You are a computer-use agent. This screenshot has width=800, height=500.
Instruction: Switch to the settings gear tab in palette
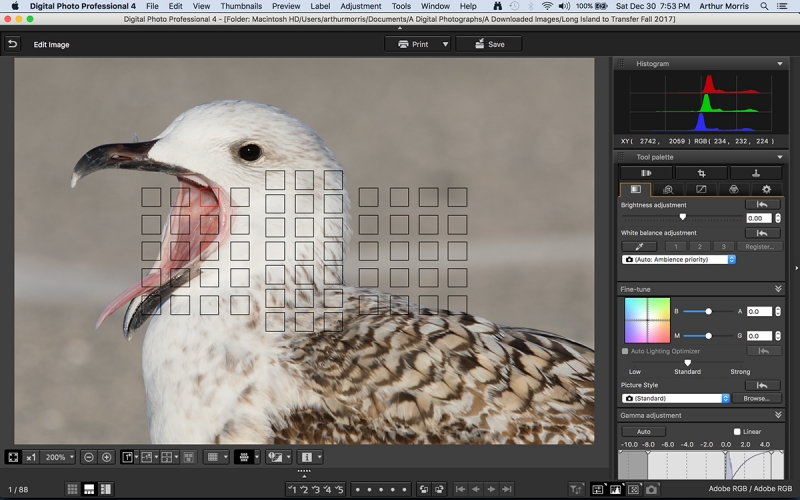[766, 189]
